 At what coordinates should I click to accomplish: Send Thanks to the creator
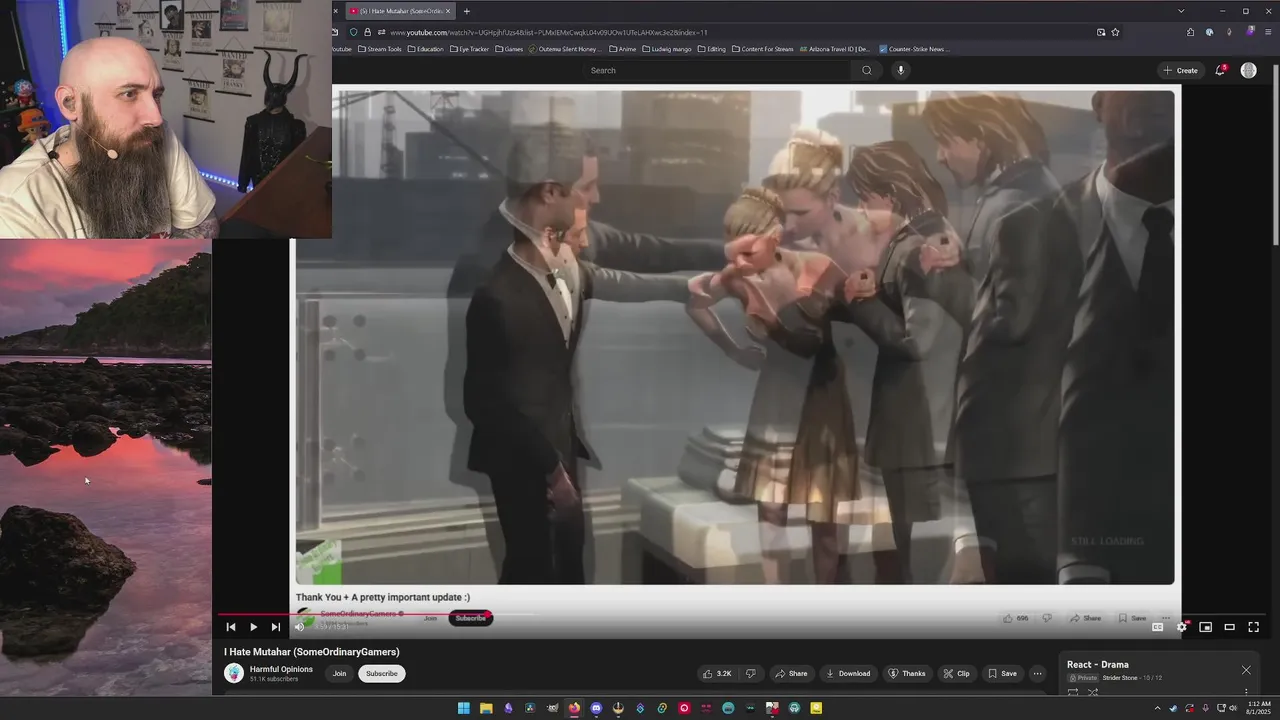click(907, 673)
